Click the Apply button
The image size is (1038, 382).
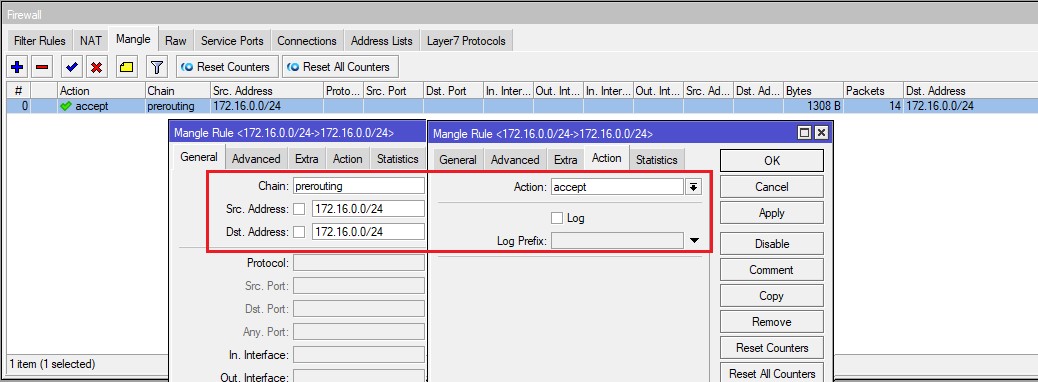coord(772,213)
